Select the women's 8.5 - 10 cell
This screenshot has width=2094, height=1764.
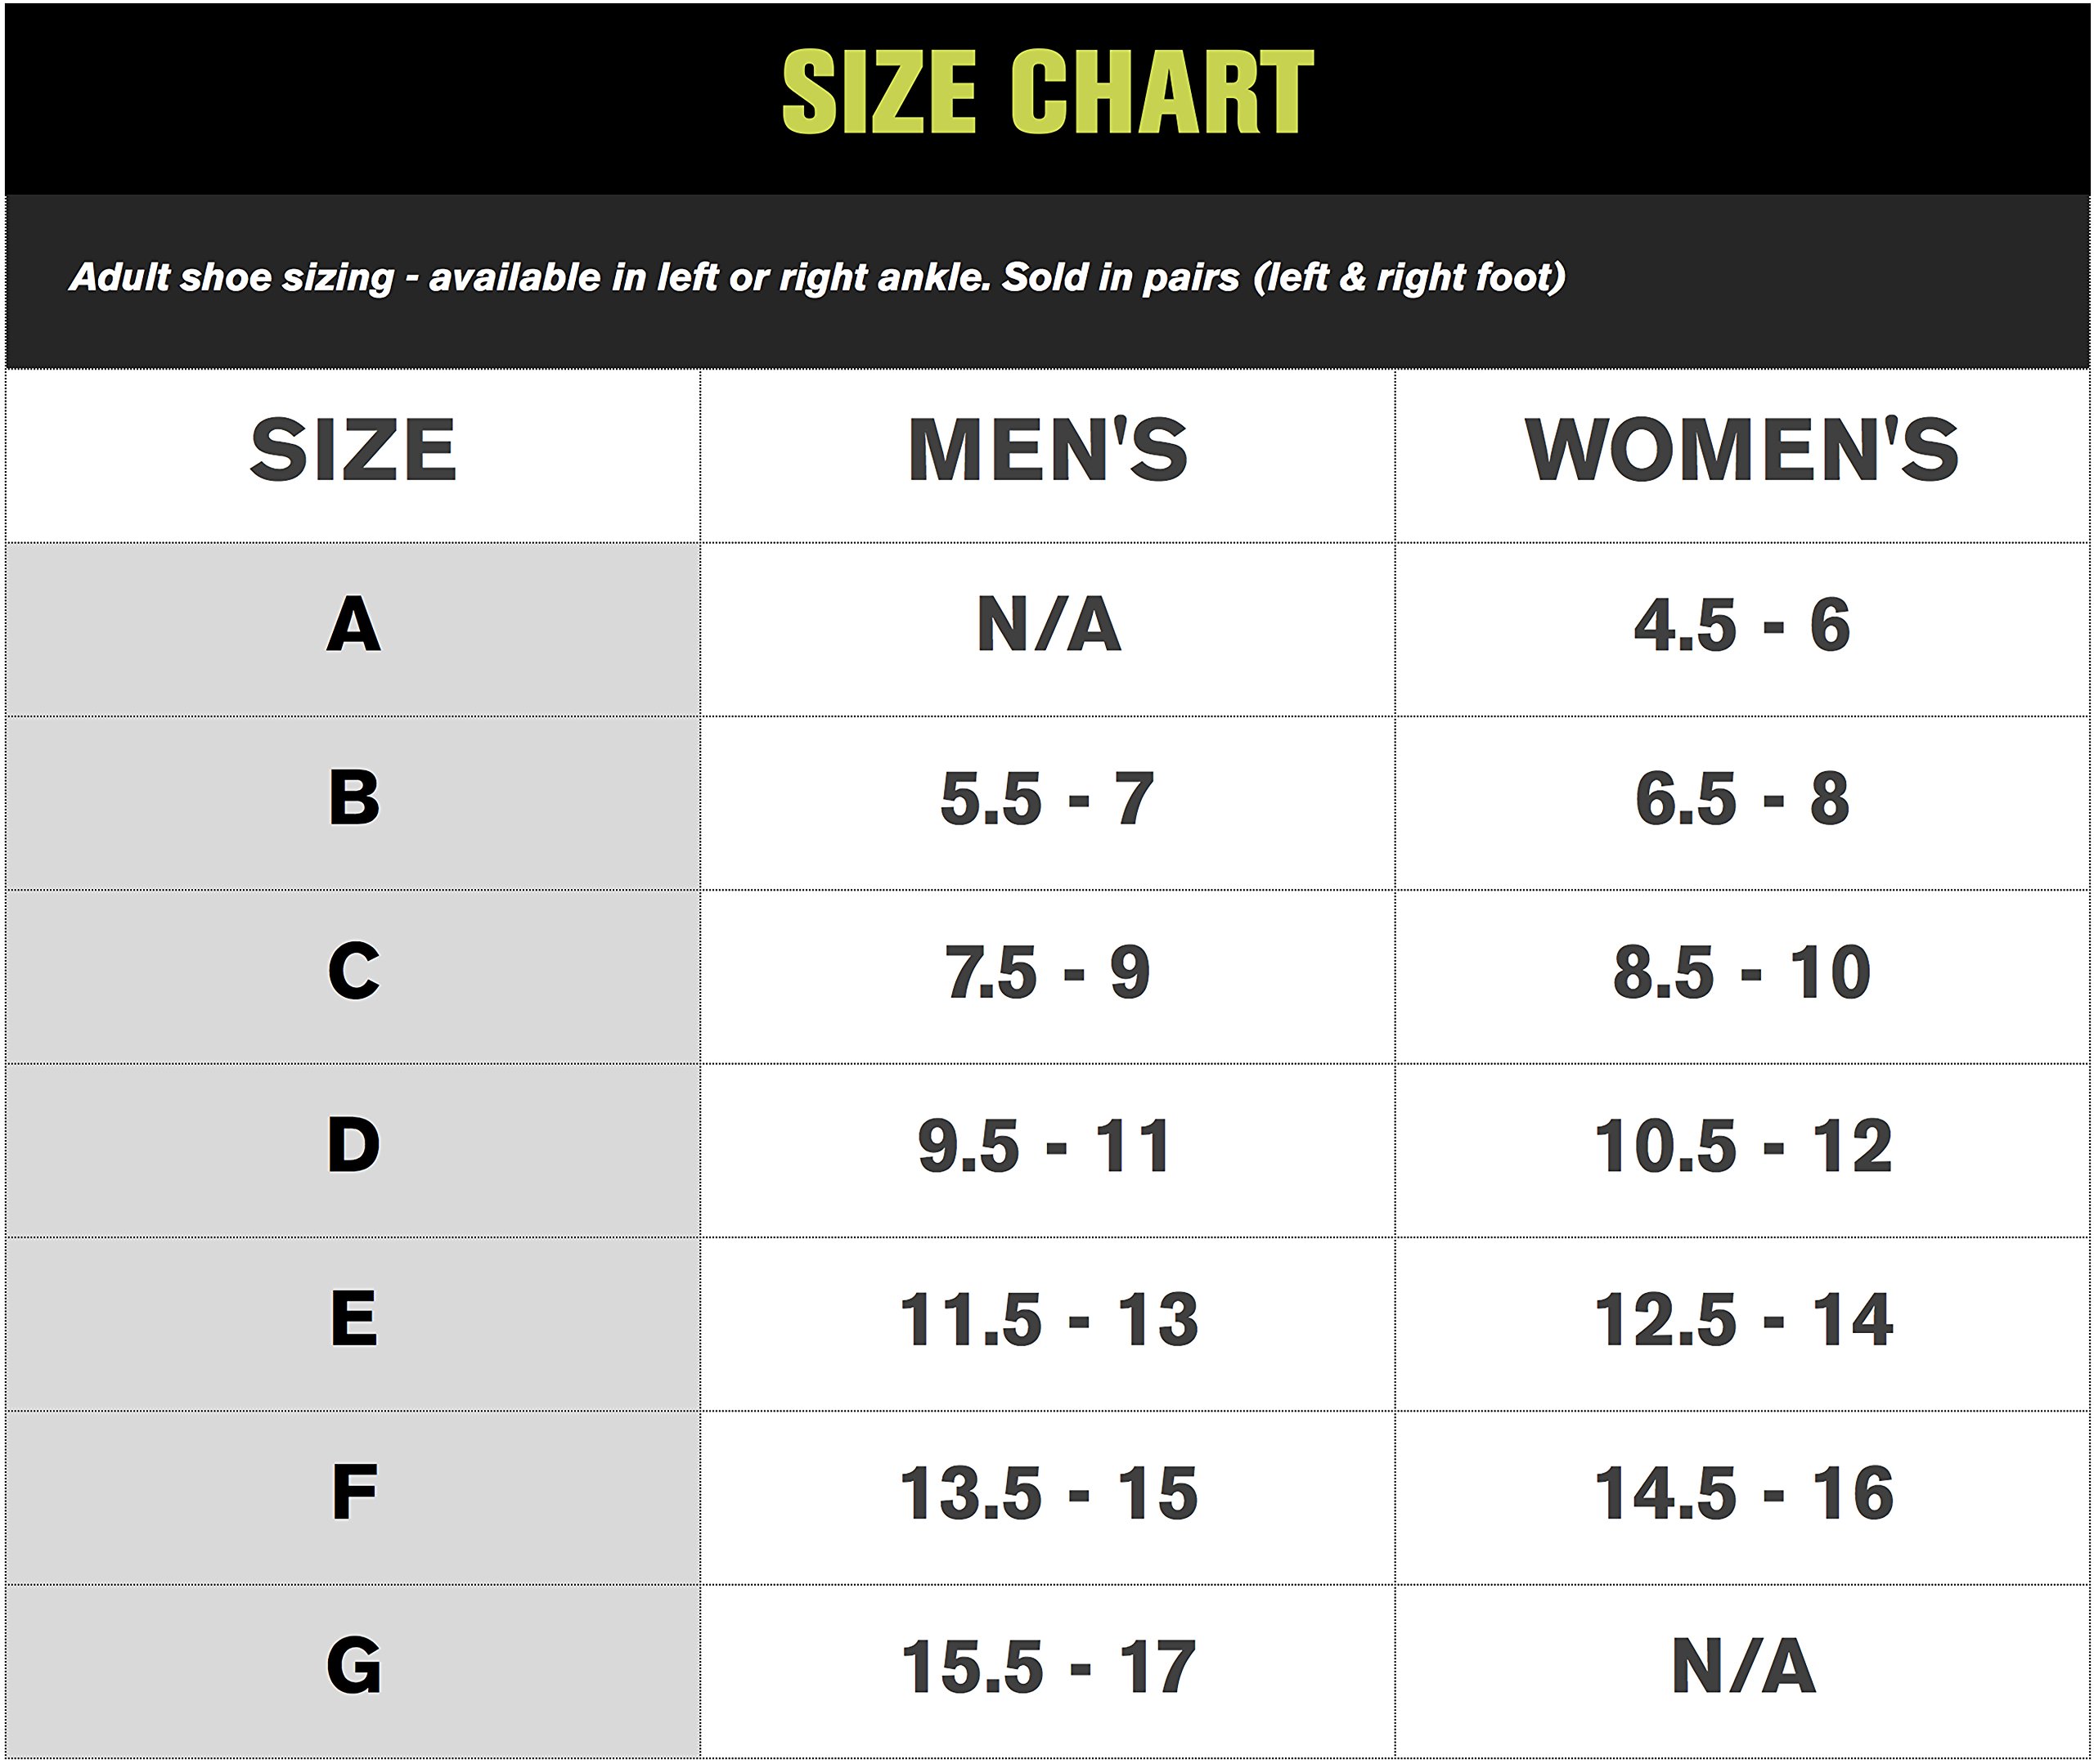coord(1741,972)
